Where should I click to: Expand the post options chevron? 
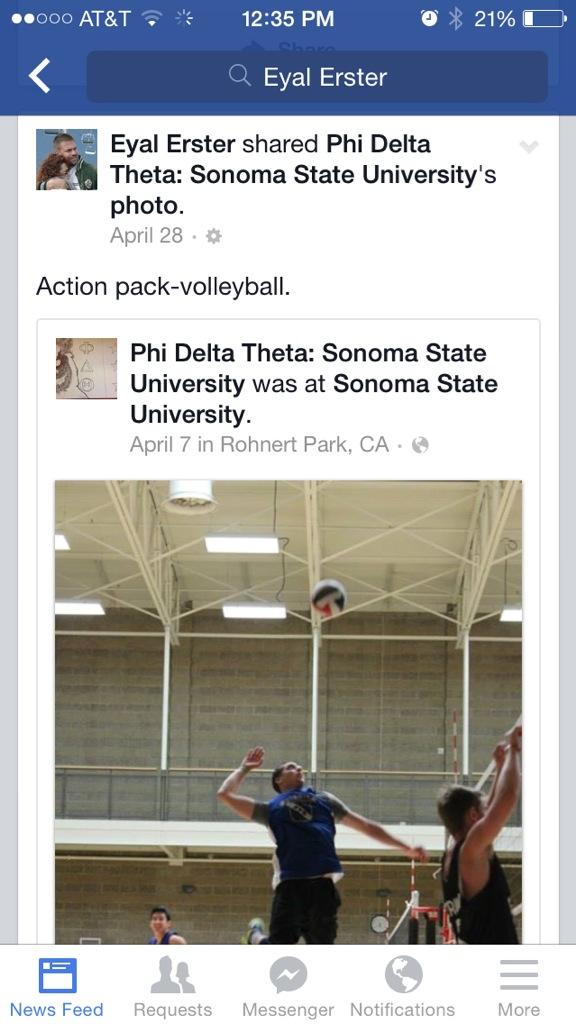(528, 147)
